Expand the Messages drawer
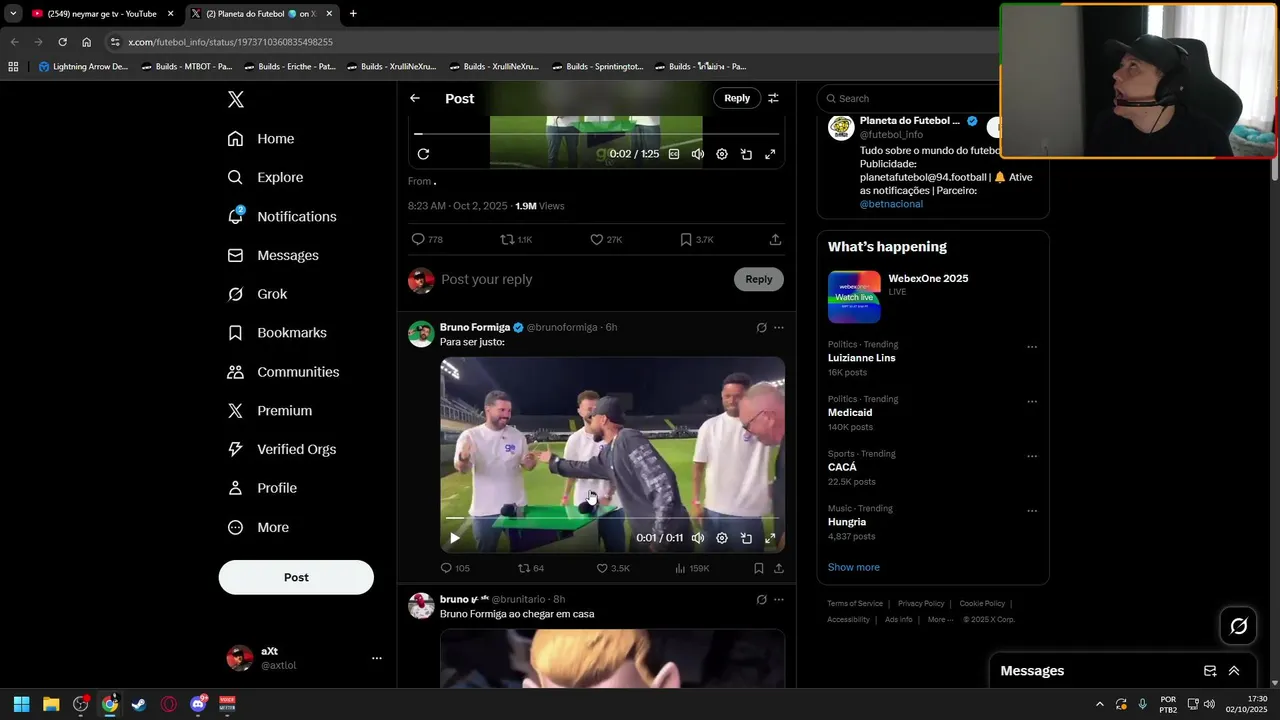The height and width of the screenshot is (720, 1280). [1234, 671]
